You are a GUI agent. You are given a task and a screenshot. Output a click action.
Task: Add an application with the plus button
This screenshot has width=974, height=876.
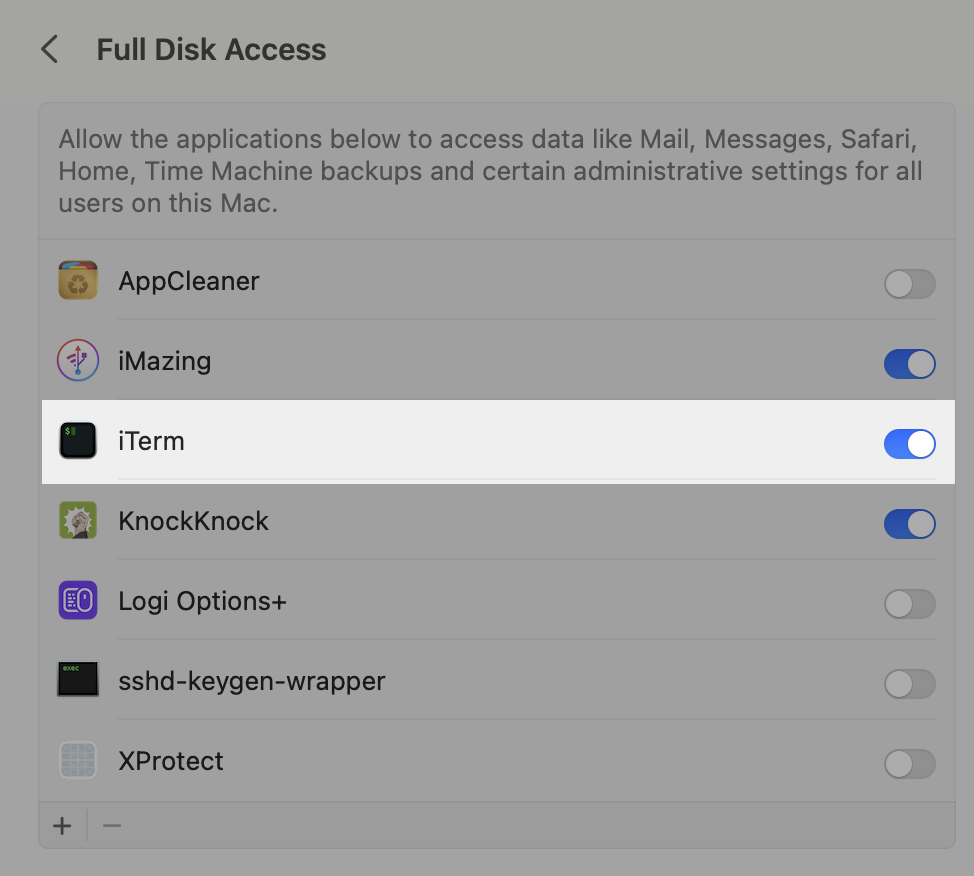tap(63, 826)
